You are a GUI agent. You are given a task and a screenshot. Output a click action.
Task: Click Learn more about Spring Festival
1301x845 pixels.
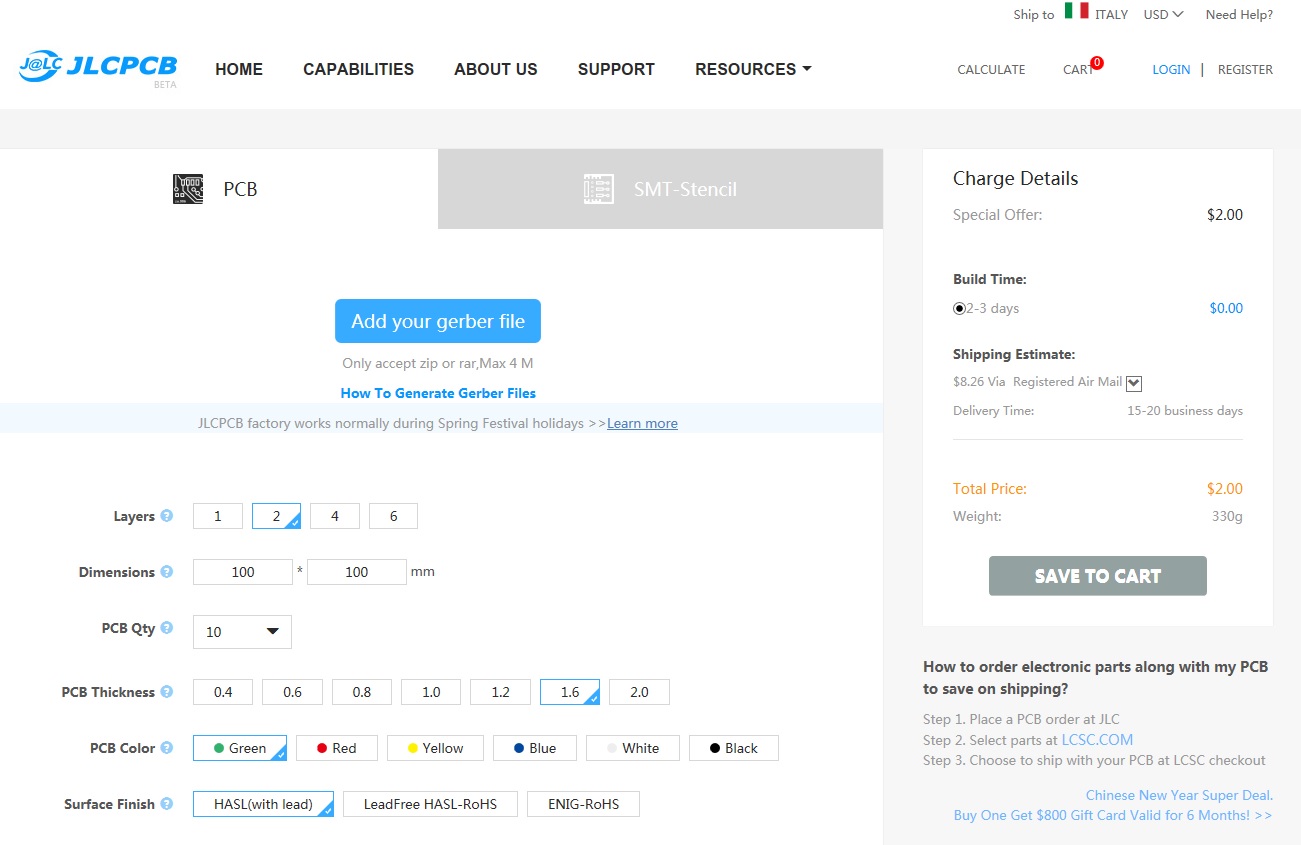(x=642, y=423)
